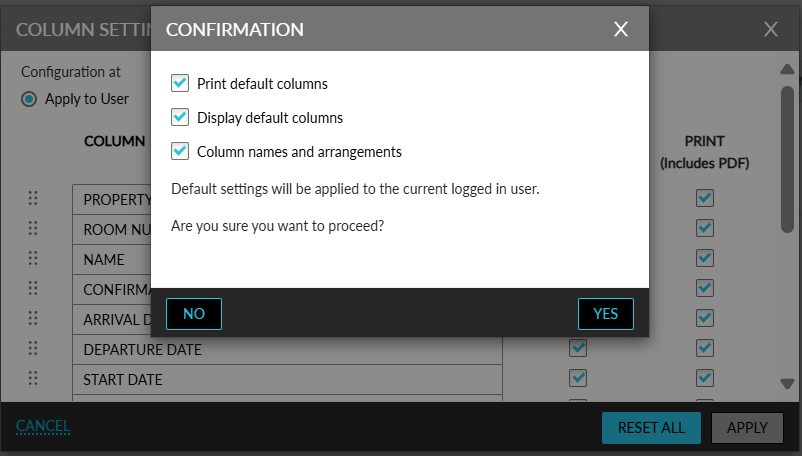Toggle Column names and arrangements checkbox

[180, 151]
